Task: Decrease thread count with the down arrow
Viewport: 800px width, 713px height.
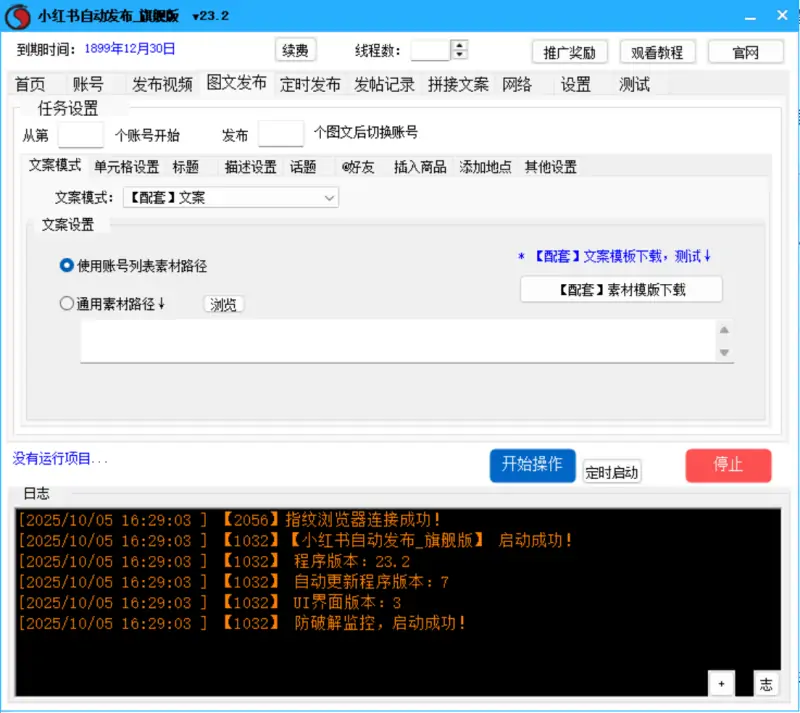Action: (459, 55)
